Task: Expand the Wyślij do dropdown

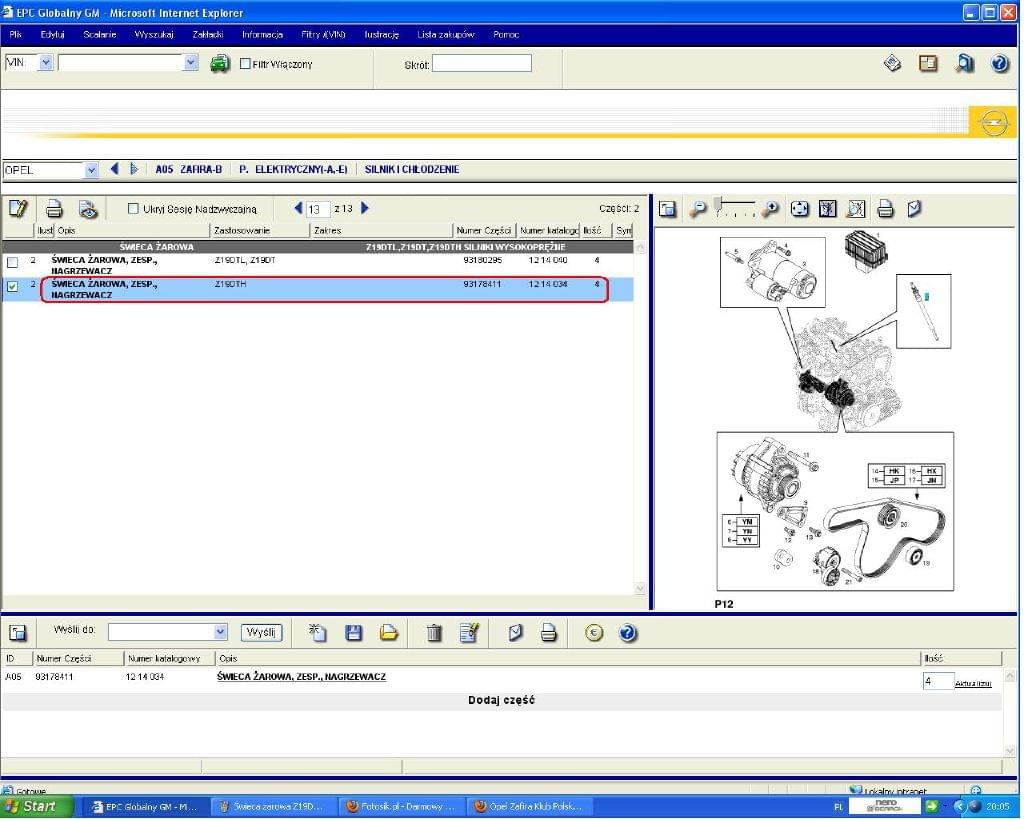Action: (x=220, y=632)
